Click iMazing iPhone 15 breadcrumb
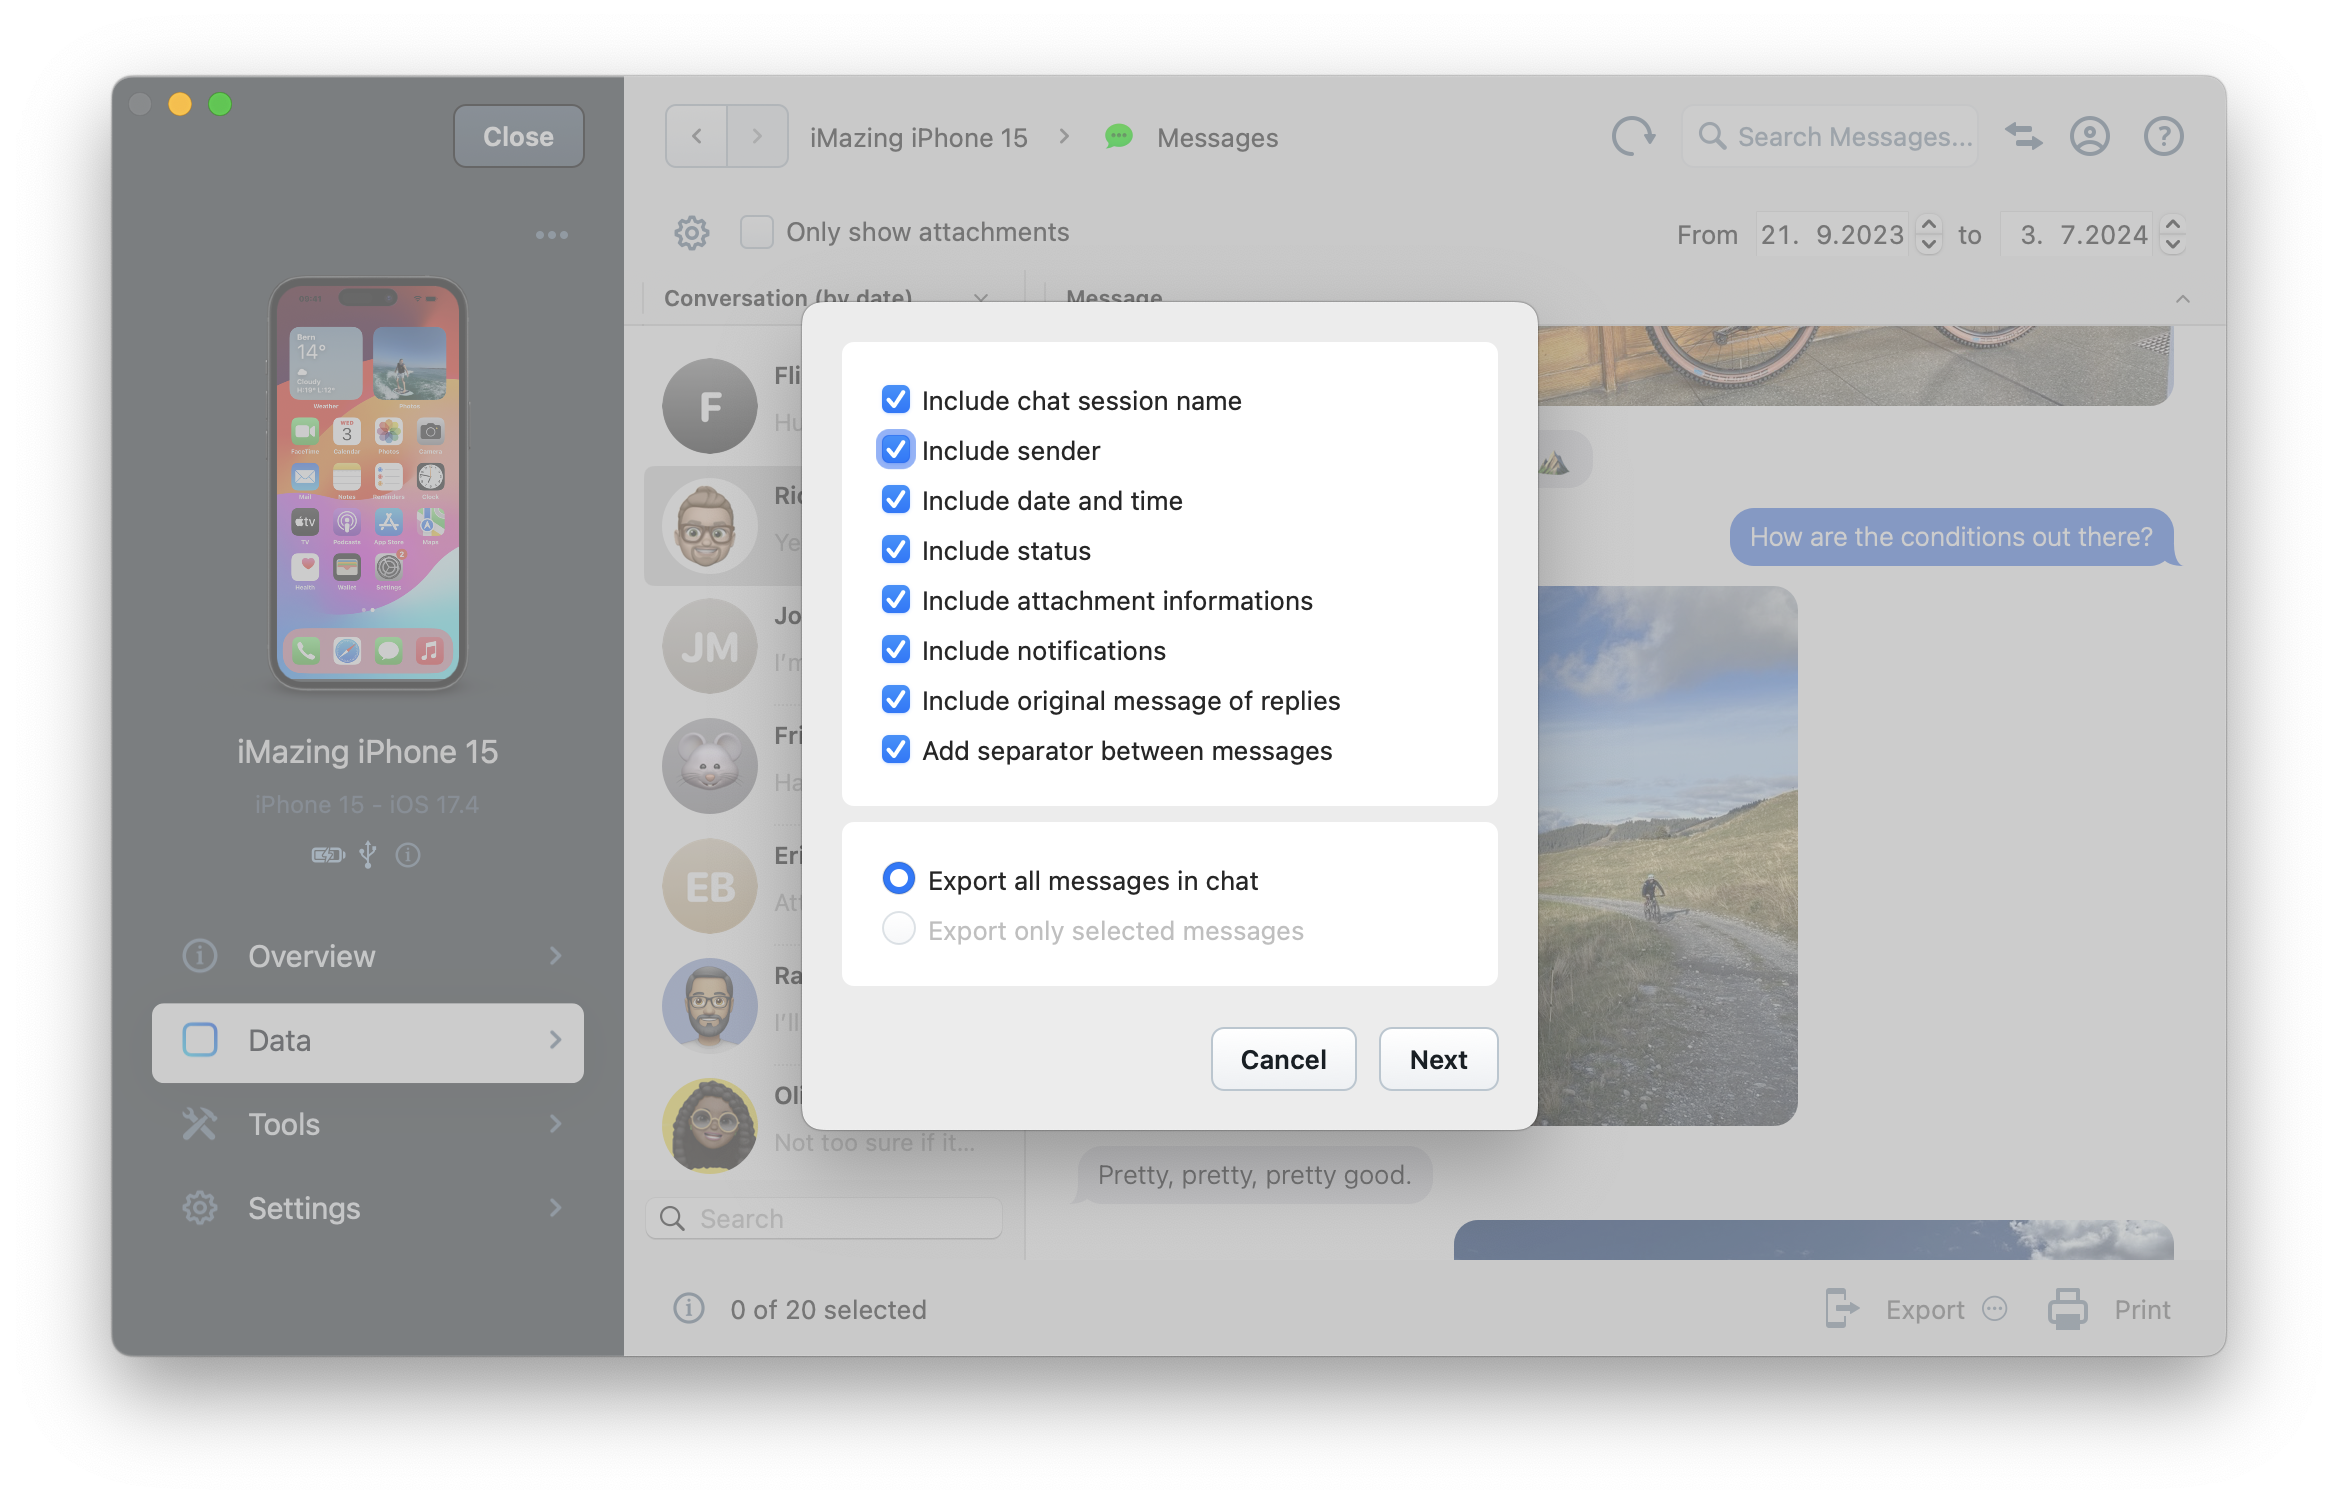 [918, 138]
